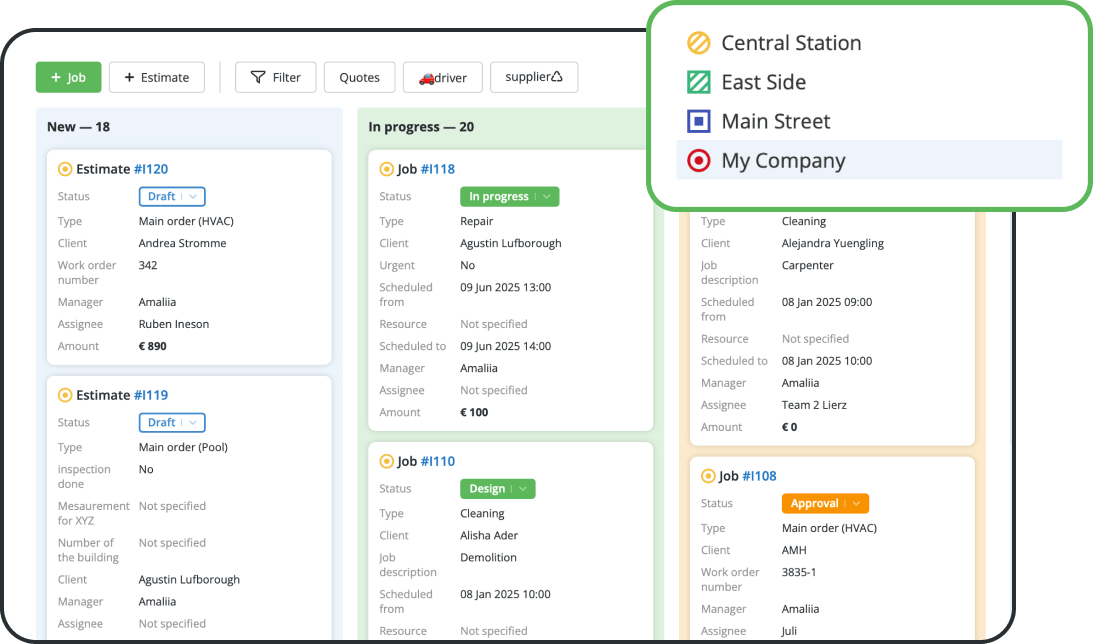Click the red target icon beside My Company
Image resolution: width=1093 pixels, height=644 pixels.
(700, 159)
